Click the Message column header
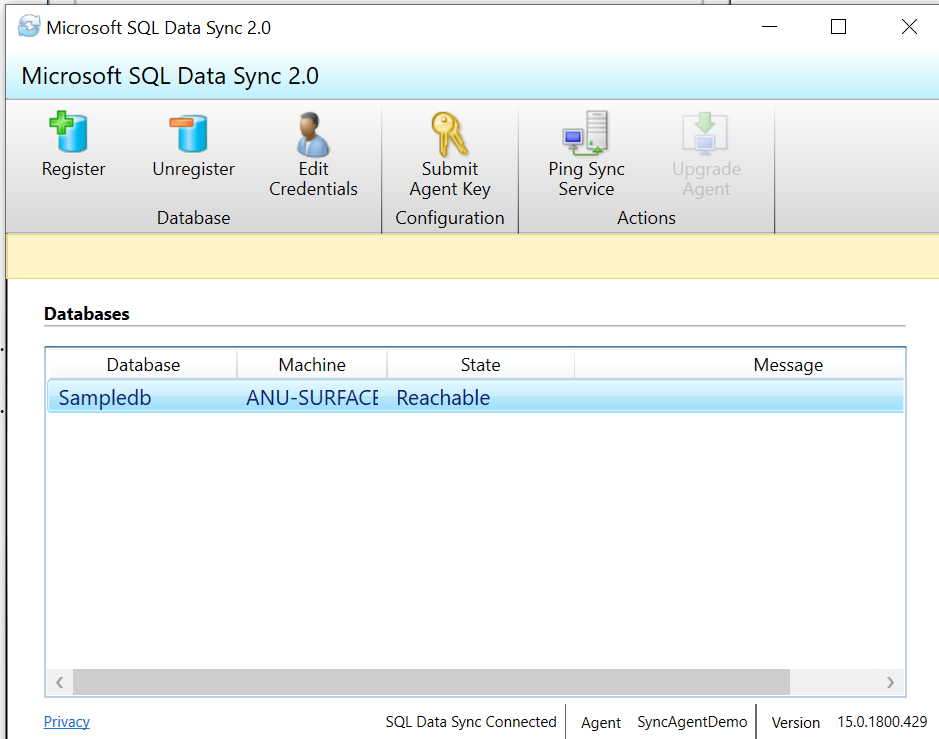This screenshot has height=739, width=939. point(787,364)
